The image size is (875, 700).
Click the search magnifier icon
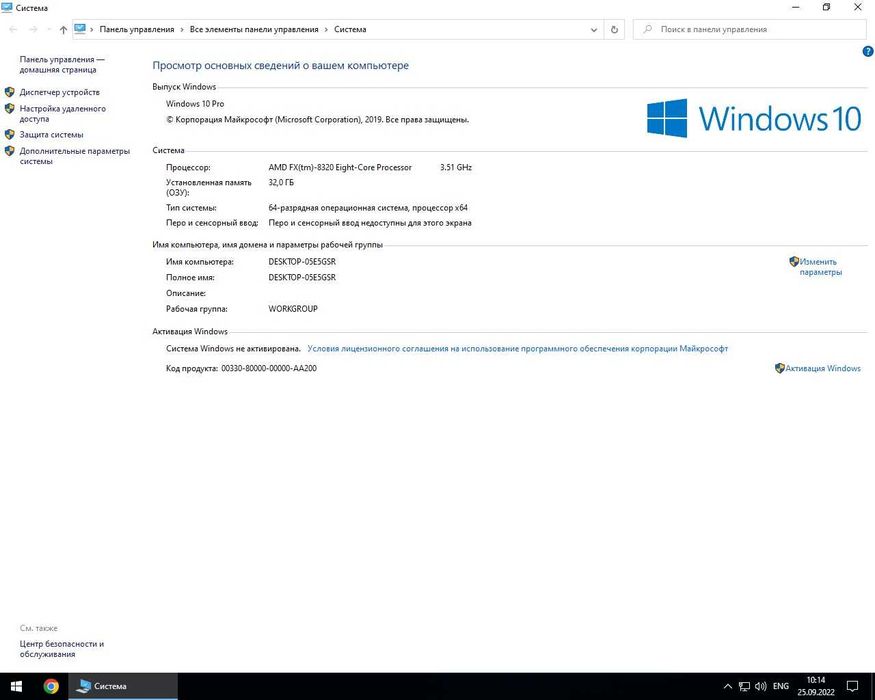pyautogui.click(x=647, y=29)
